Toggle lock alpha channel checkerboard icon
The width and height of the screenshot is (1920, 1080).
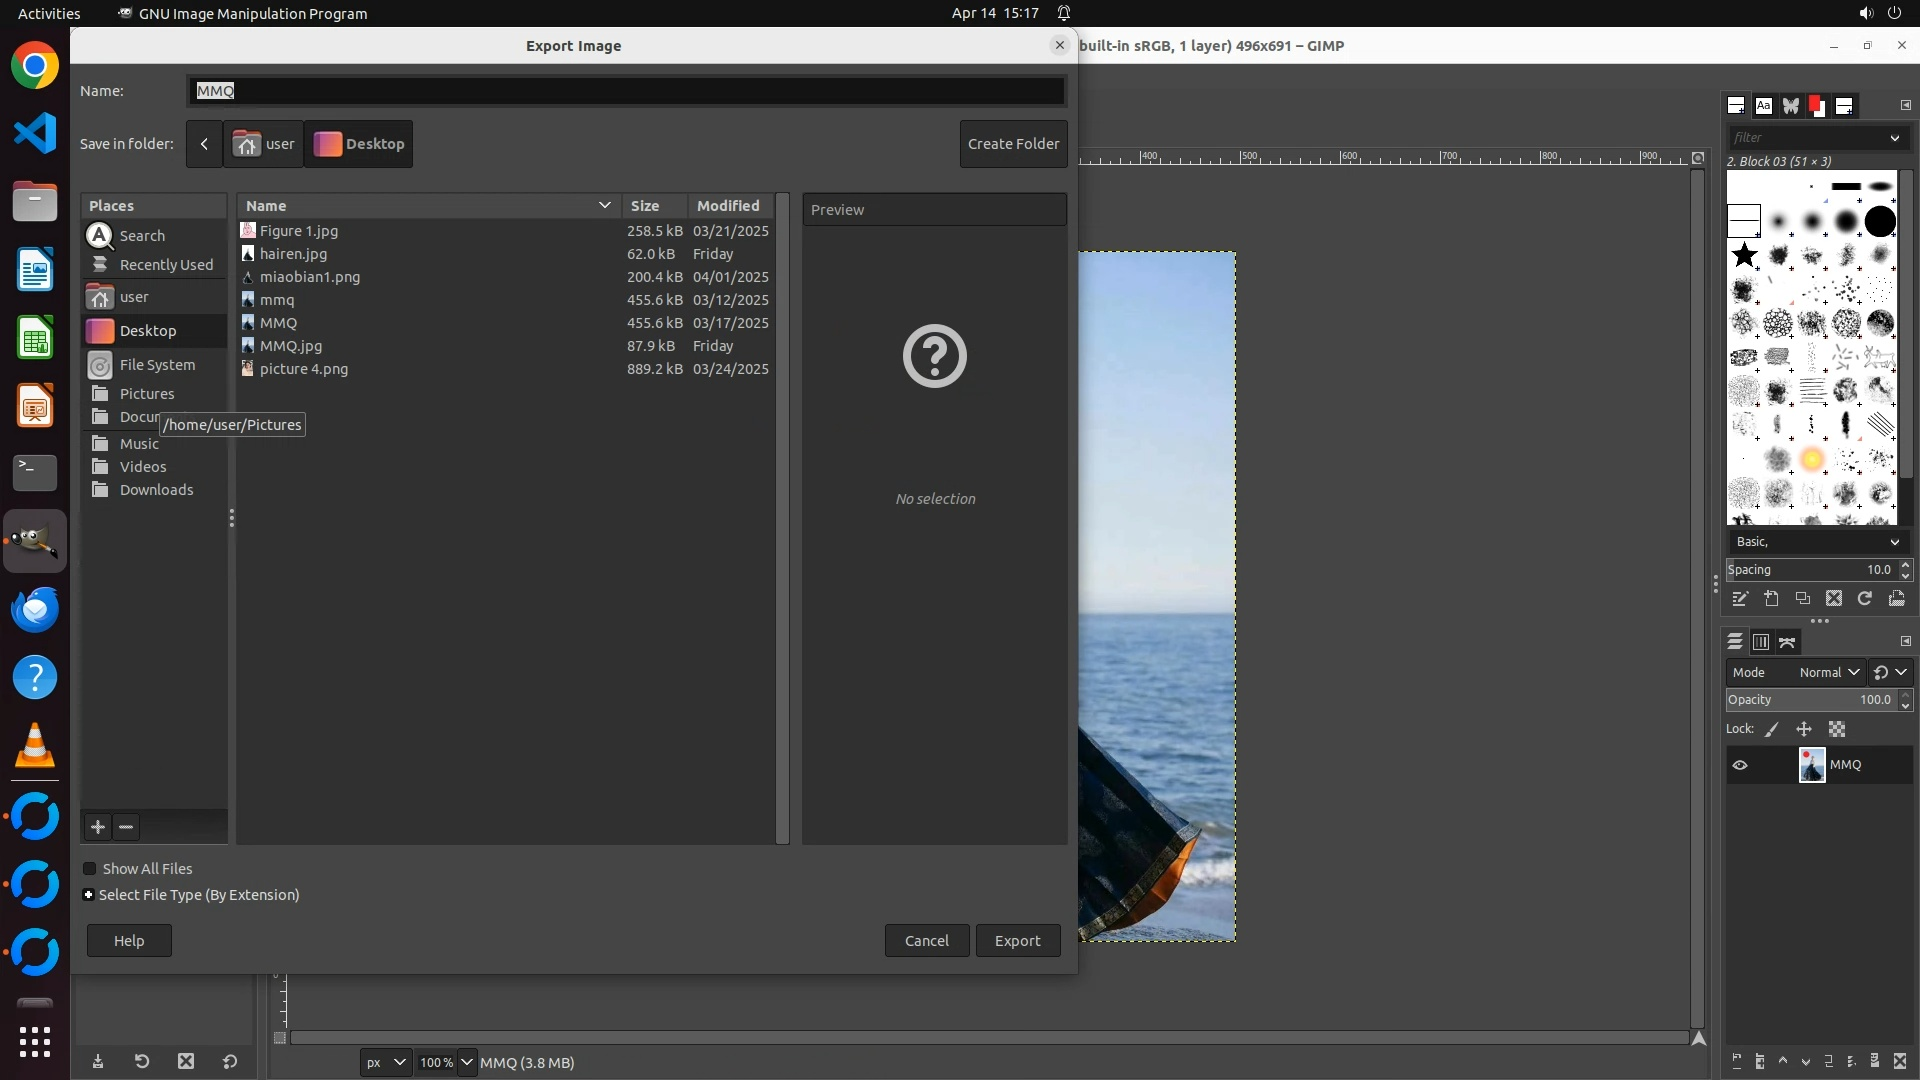1837,730
